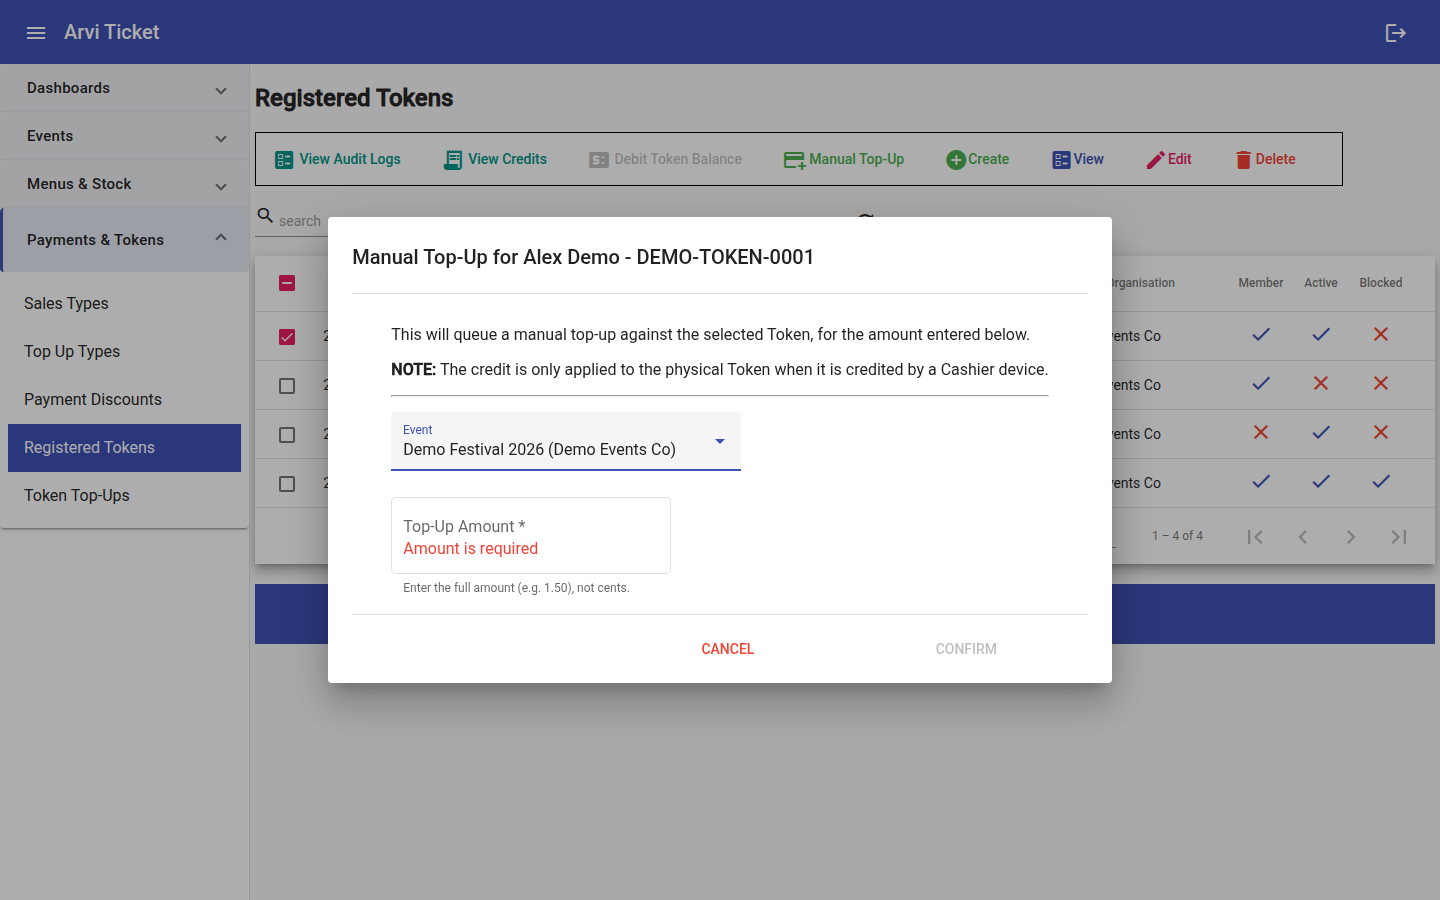The width and height of the screenshot is (1440, 900).
Task: Check the third row checkbox
Action: point(287,435)
